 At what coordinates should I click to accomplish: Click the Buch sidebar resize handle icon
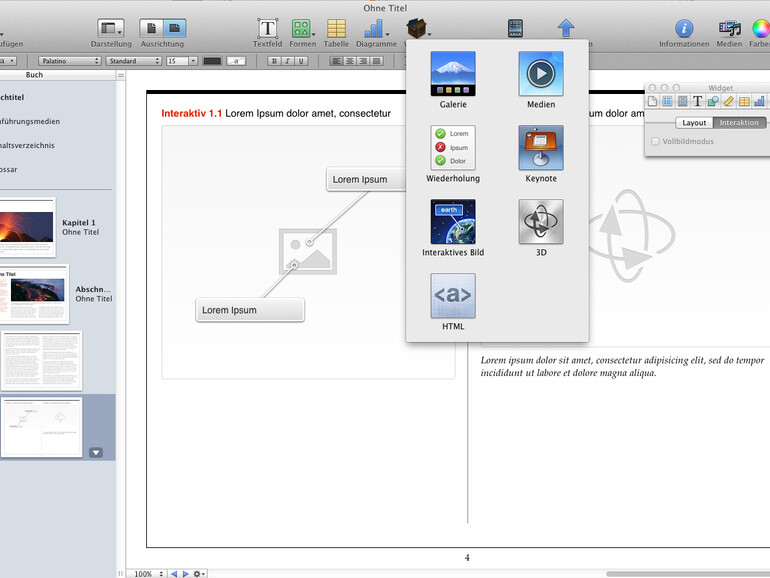point(121,75)
